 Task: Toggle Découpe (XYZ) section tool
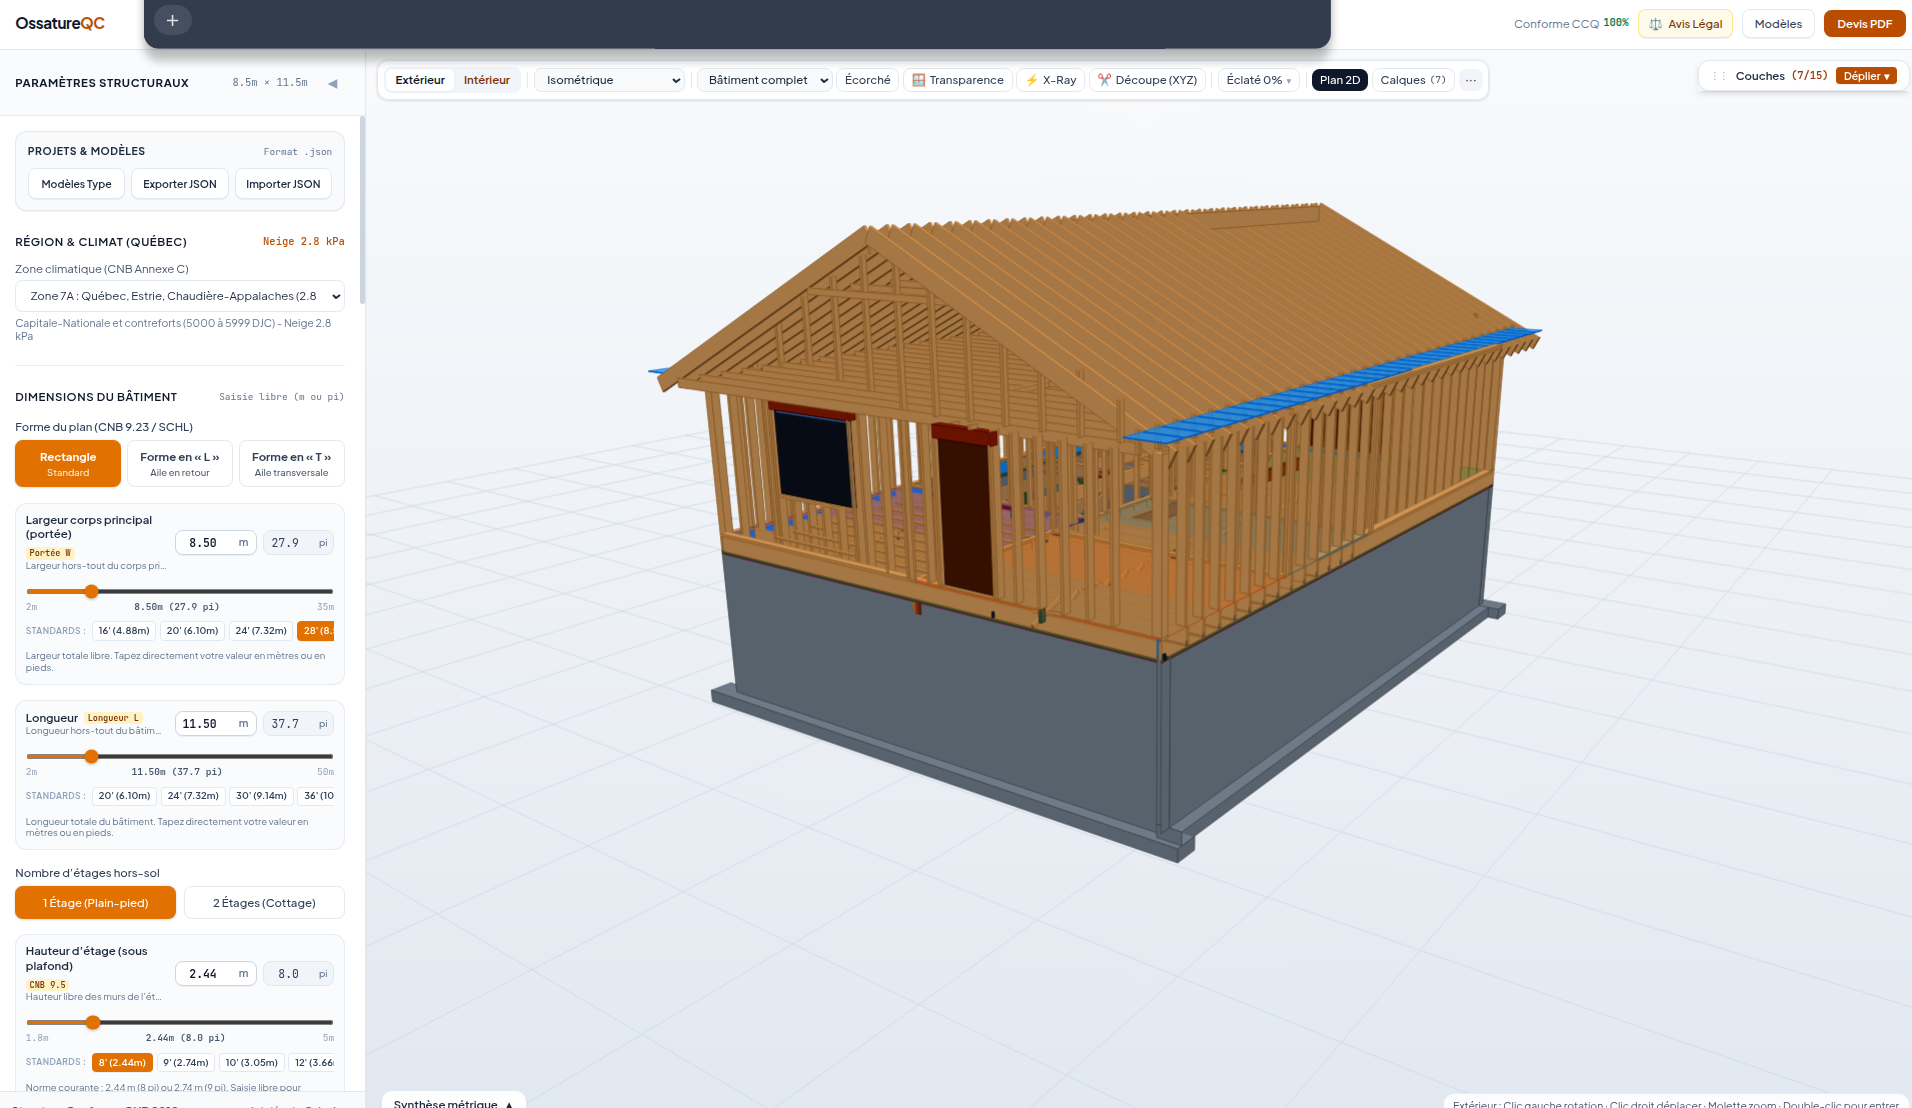point(1147,80)
